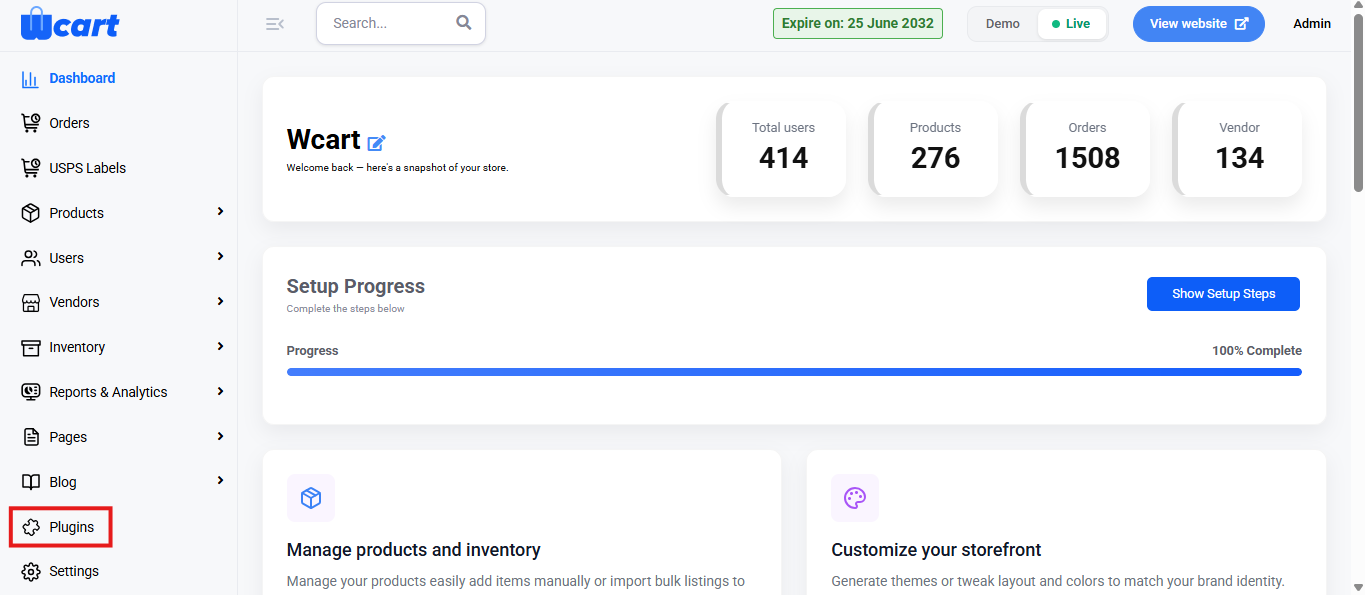Expand the Vendors submenu arrow
Viewport: 1365px width, 595px height.
point(220,301)
